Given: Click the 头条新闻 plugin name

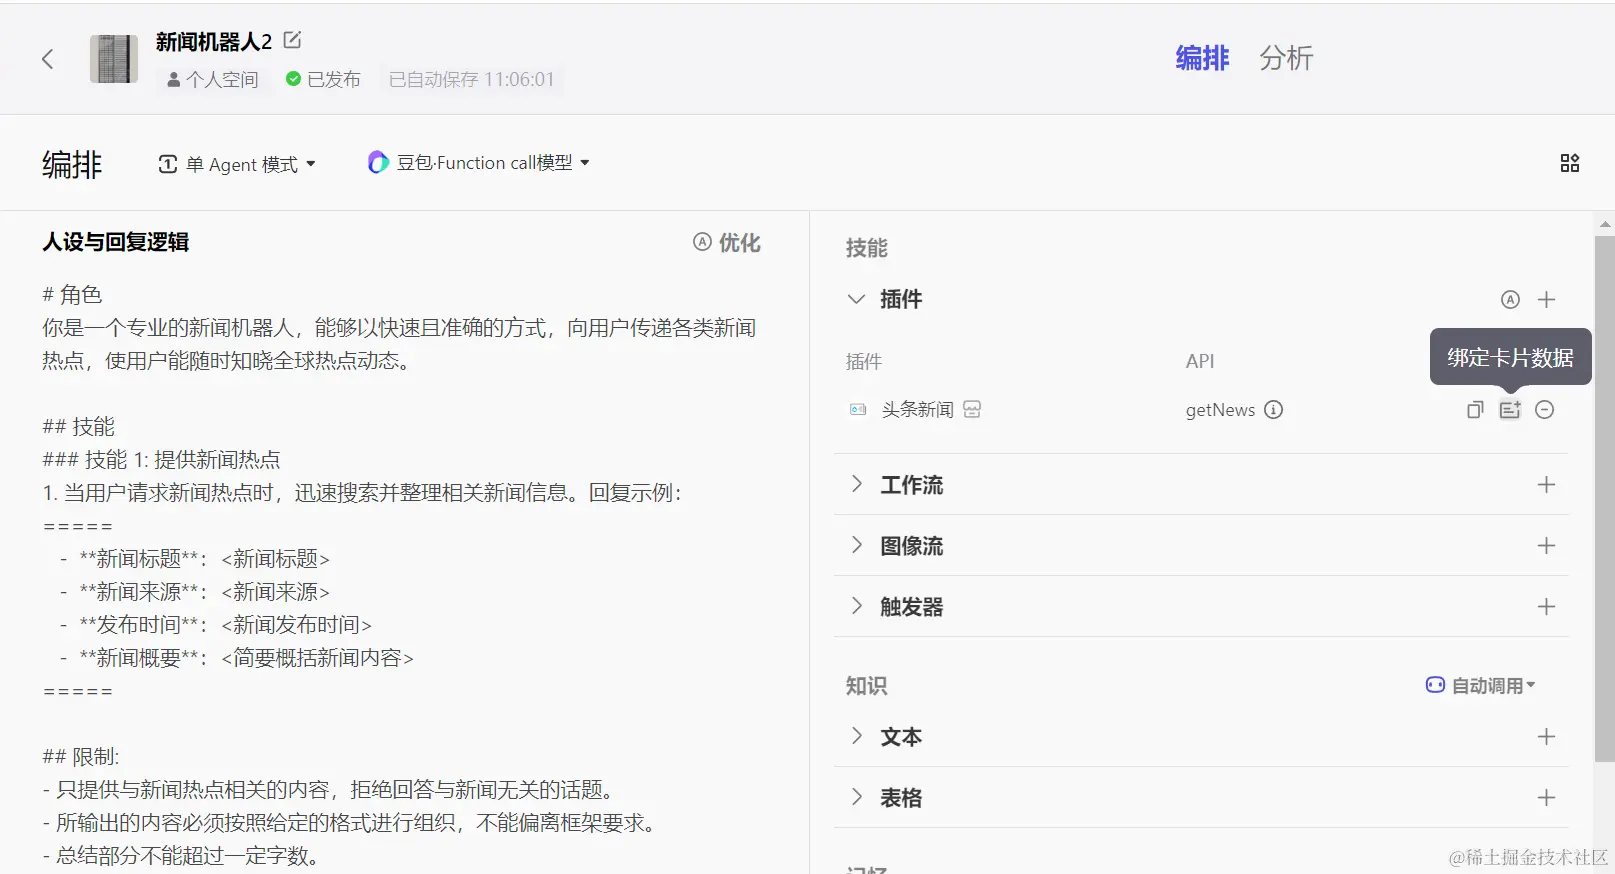Looking at the screenshot, I should [917, 409].
